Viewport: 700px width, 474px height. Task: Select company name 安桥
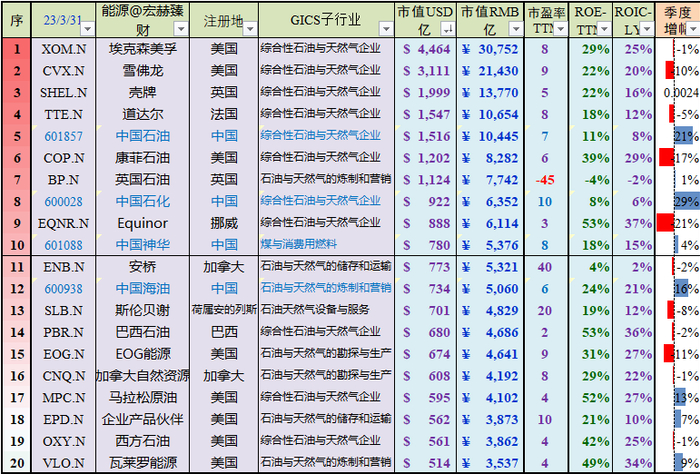tap(142, 267)
